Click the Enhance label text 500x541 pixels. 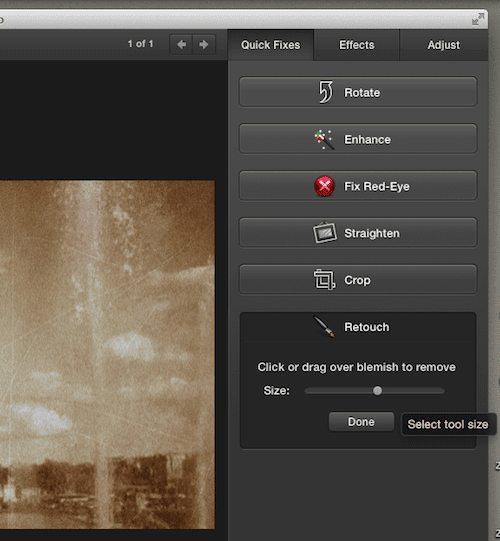click(367, 139)
